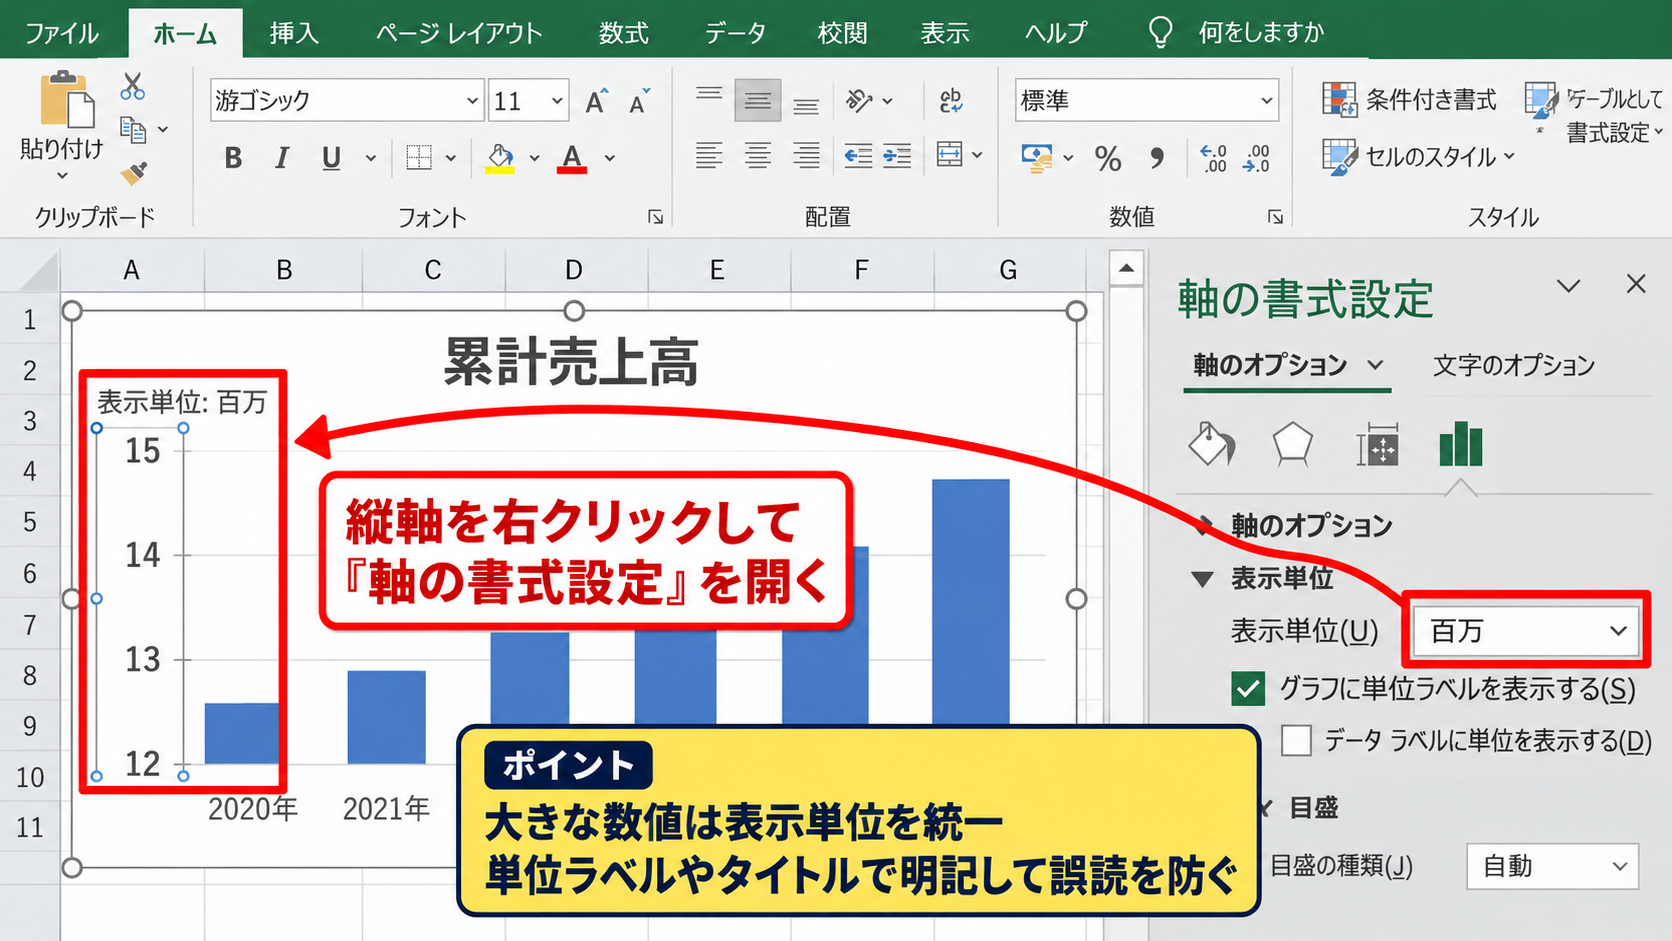Screen dimensions: 1672x941
Task: Open the number format dropdown 標準
Action: tap(1146, 100)
